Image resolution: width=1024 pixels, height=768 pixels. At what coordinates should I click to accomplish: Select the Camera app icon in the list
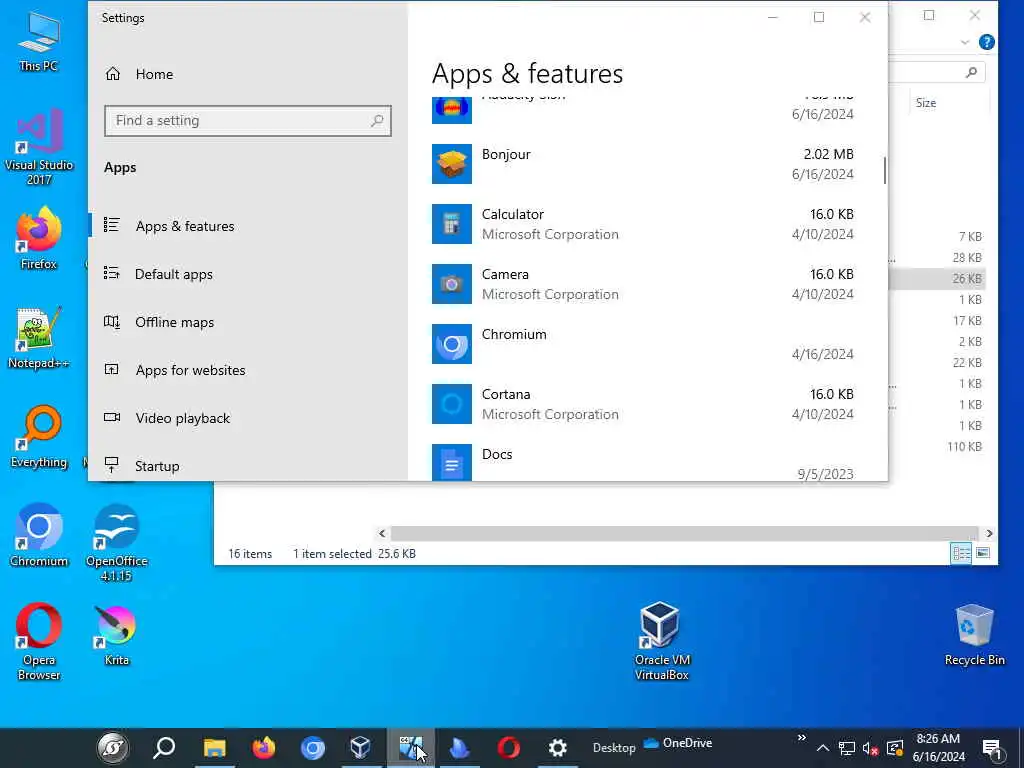[x=452, y=284]
